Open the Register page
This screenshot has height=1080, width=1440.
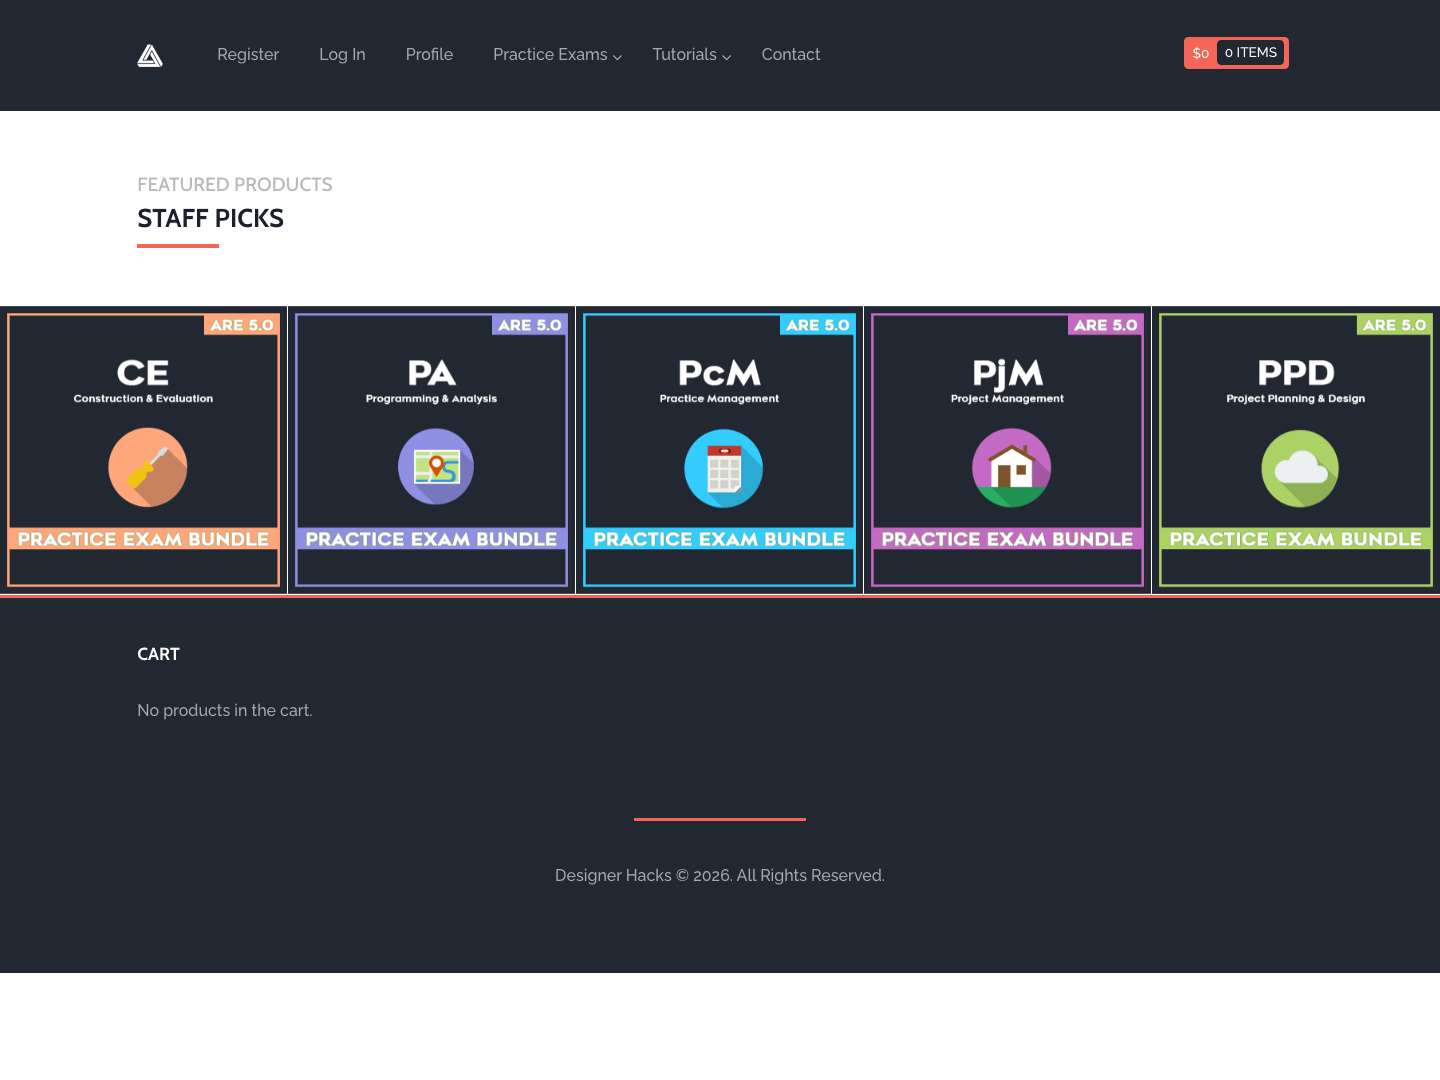[248, 54]
